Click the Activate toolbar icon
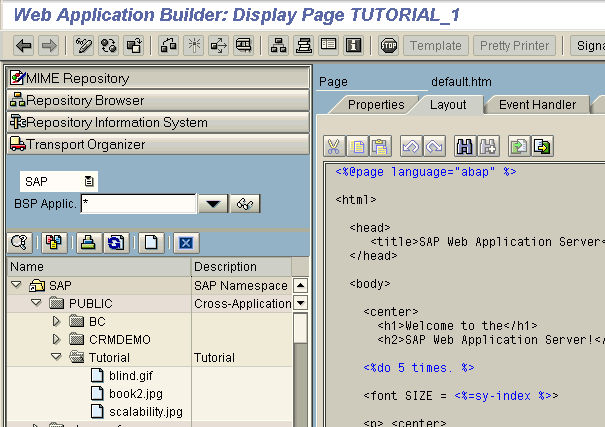This screenshot has height=427, width=605. pyautogui.click(x=194, y=46)
